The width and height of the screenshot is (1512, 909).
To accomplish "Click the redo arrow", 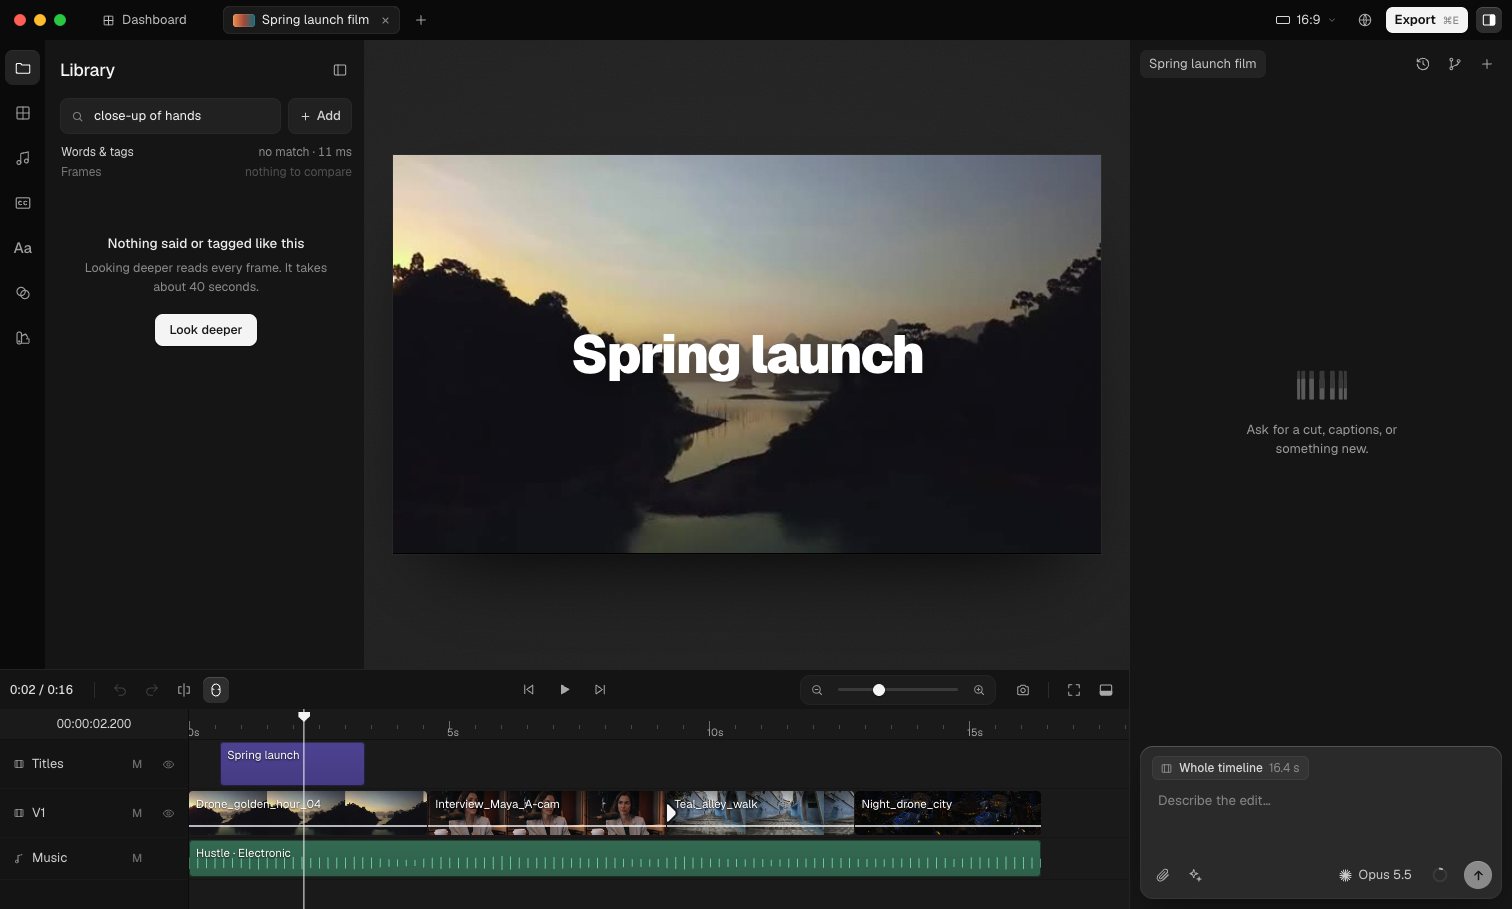I will (152, 690).
